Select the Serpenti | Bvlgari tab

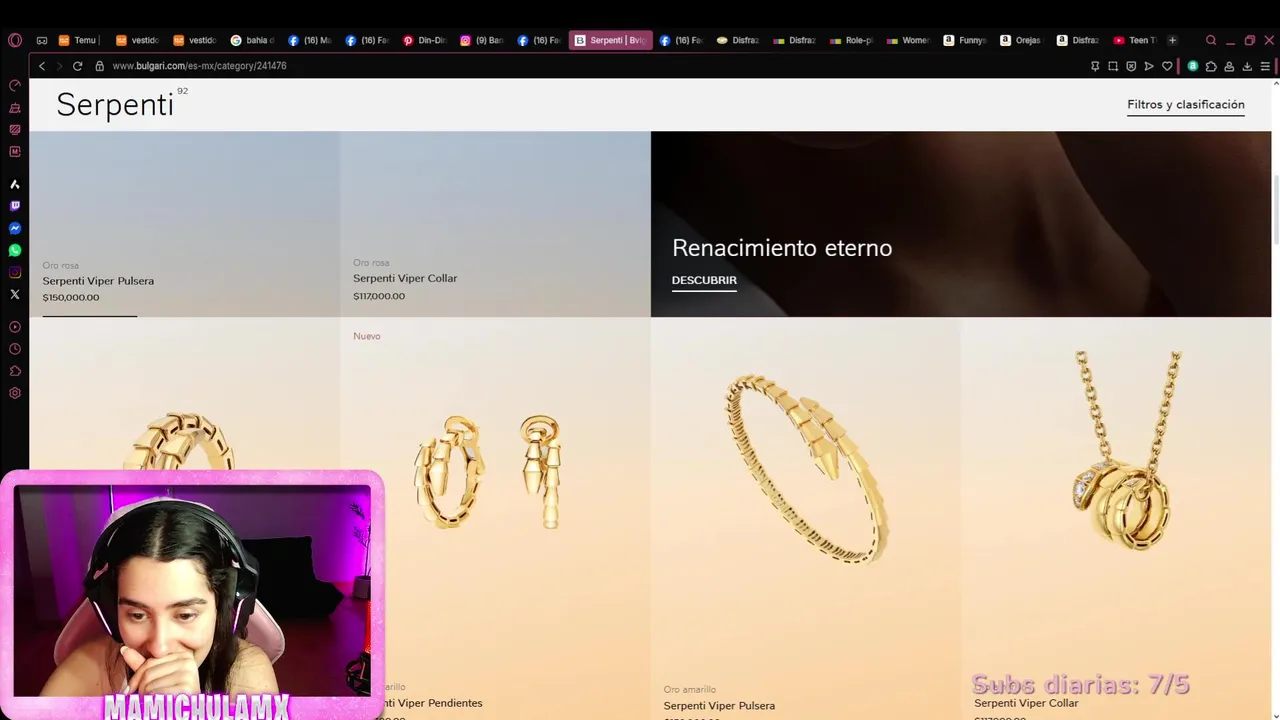[610, 40]
